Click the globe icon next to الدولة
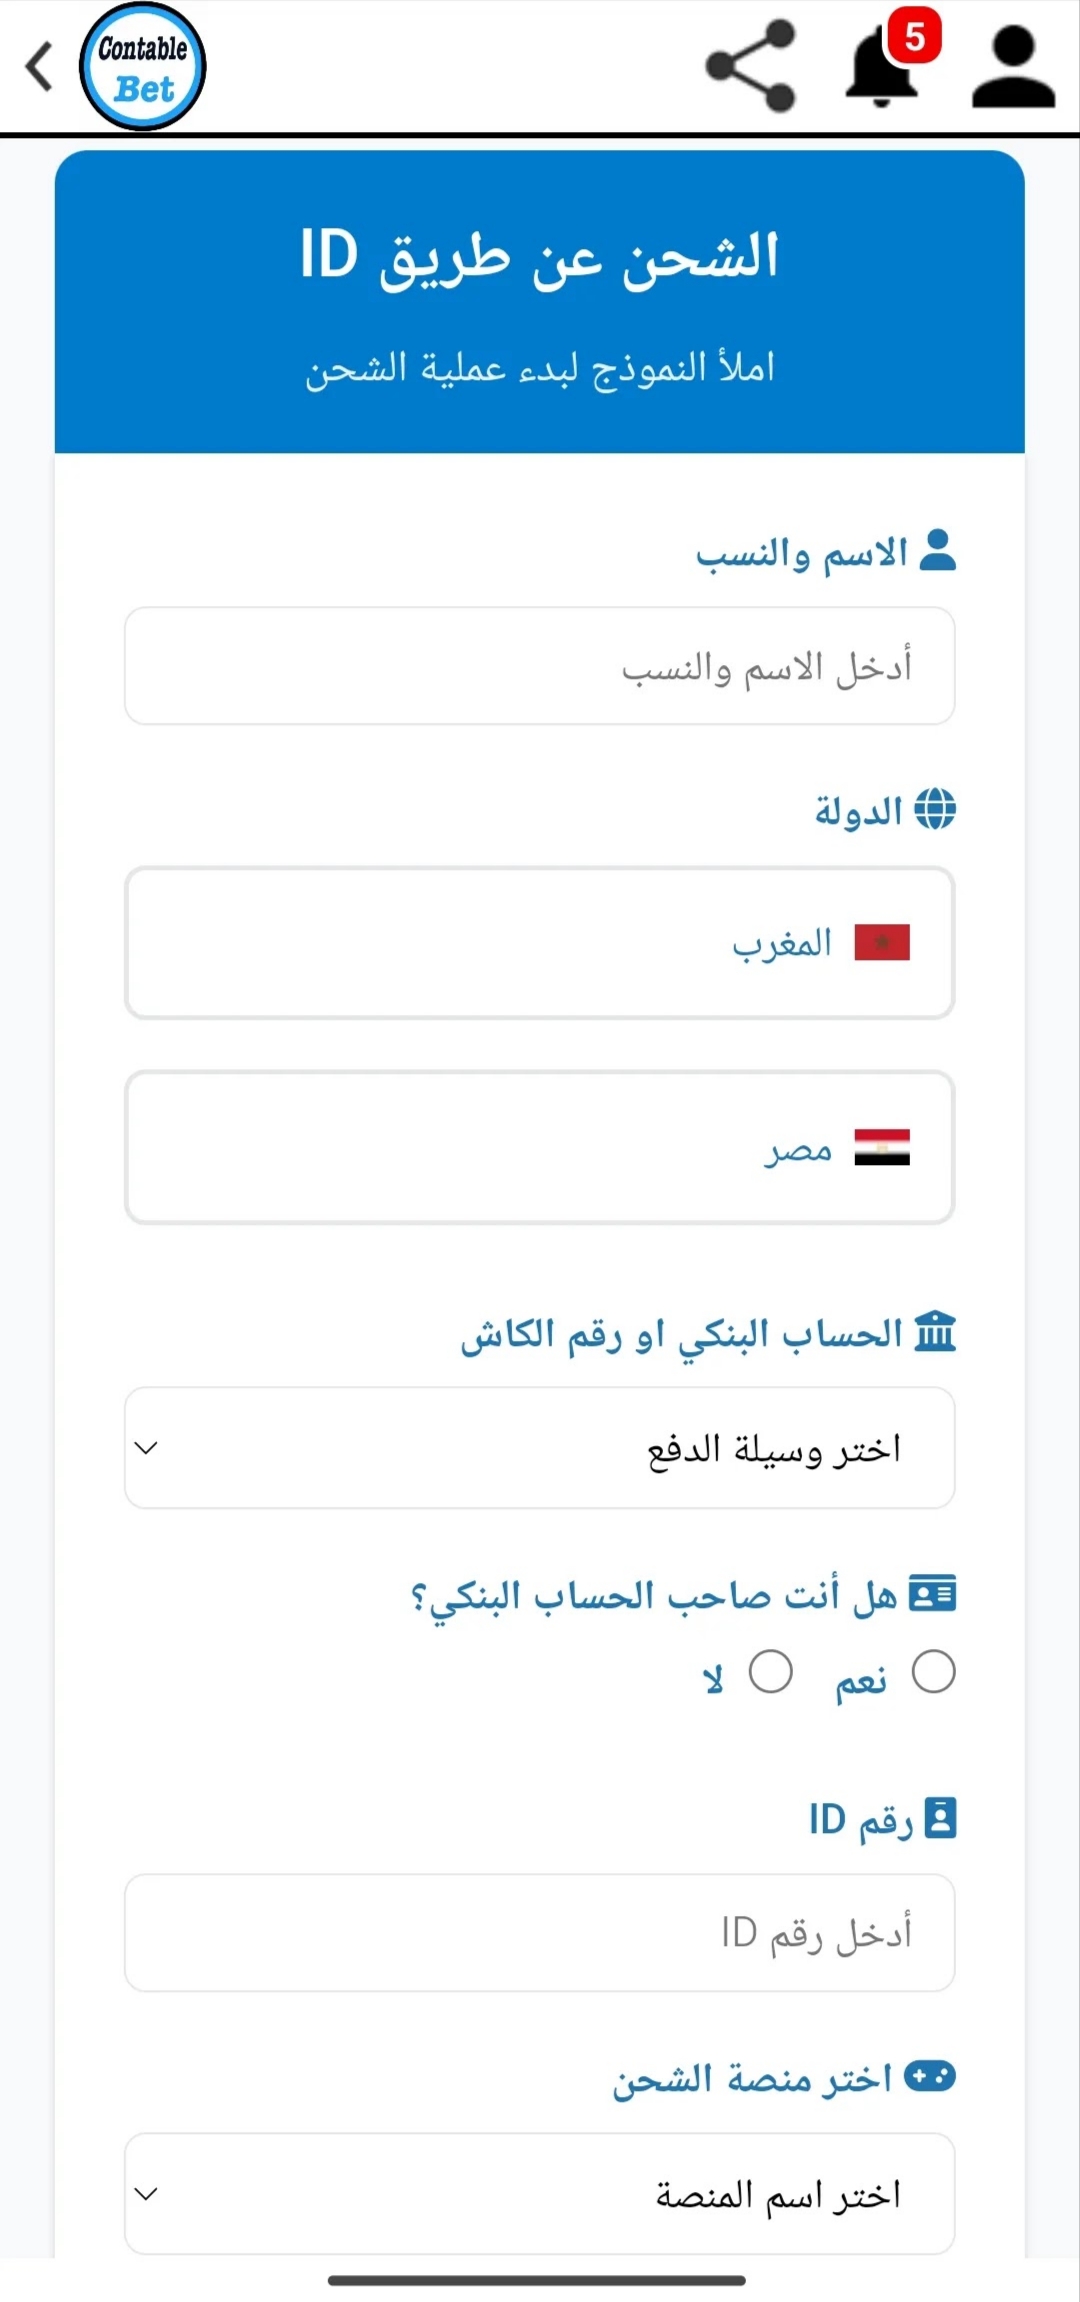 [x=935, y=808]
